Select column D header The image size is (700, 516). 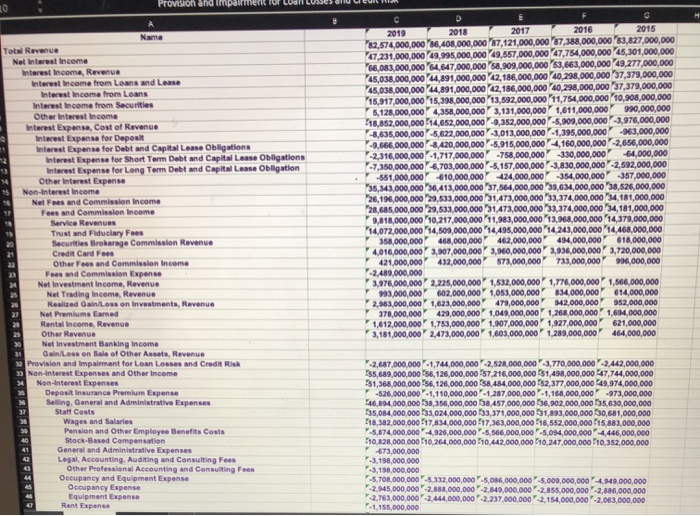[x=458, y=20]
